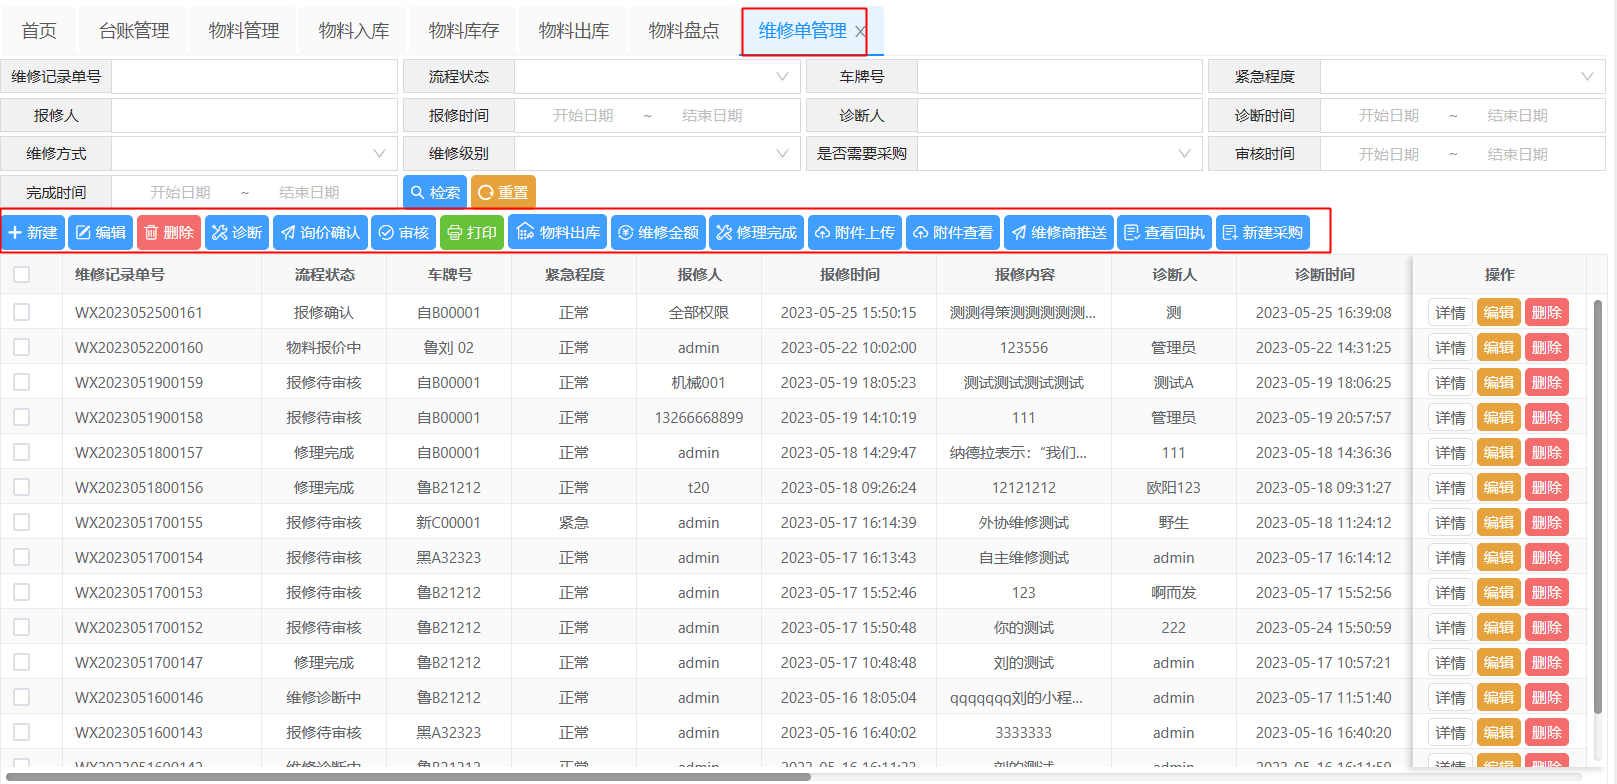
Task: Open the 紧急程度 dropdown
Action: tap(1462, 77)
